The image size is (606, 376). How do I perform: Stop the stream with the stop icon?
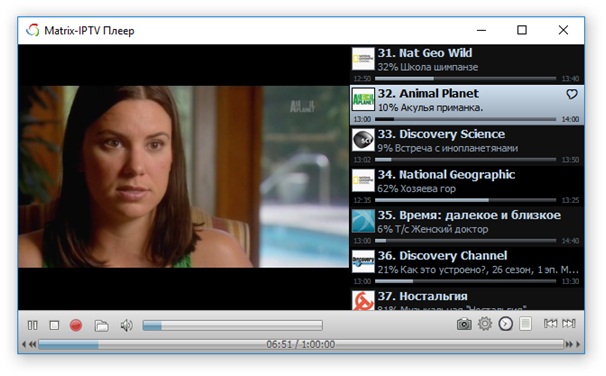[54, 325]
